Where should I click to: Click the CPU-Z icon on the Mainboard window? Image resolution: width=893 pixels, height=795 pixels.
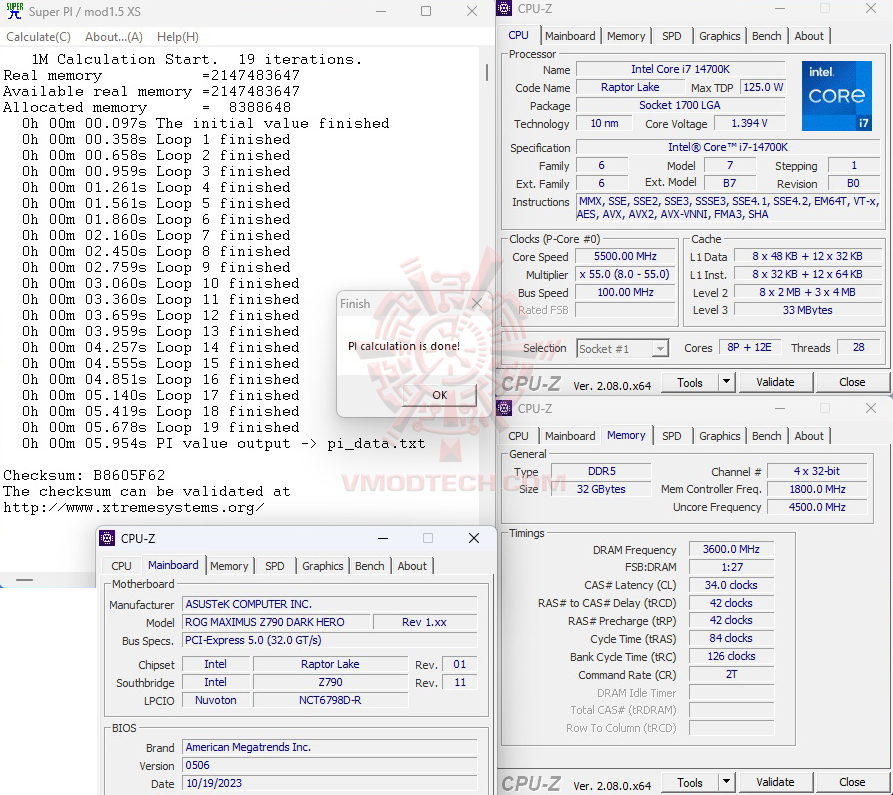coord(106,538)
